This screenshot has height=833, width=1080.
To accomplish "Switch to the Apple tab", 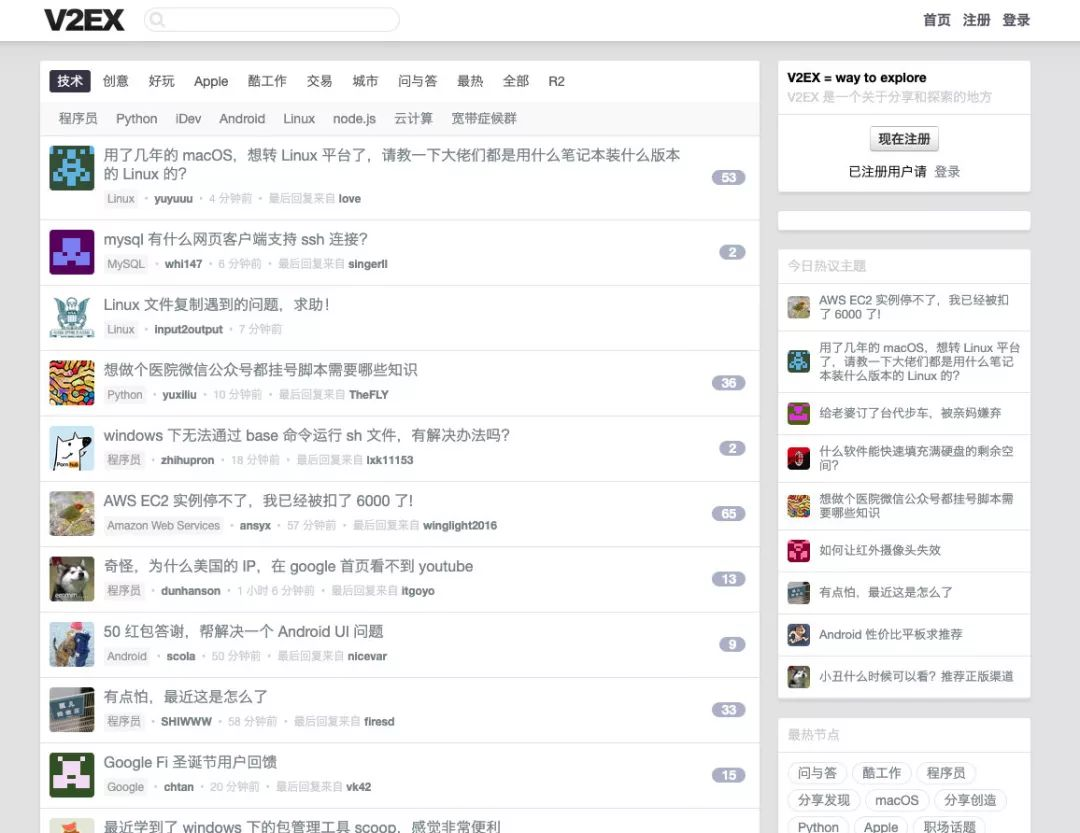I will tap(211, 81).
